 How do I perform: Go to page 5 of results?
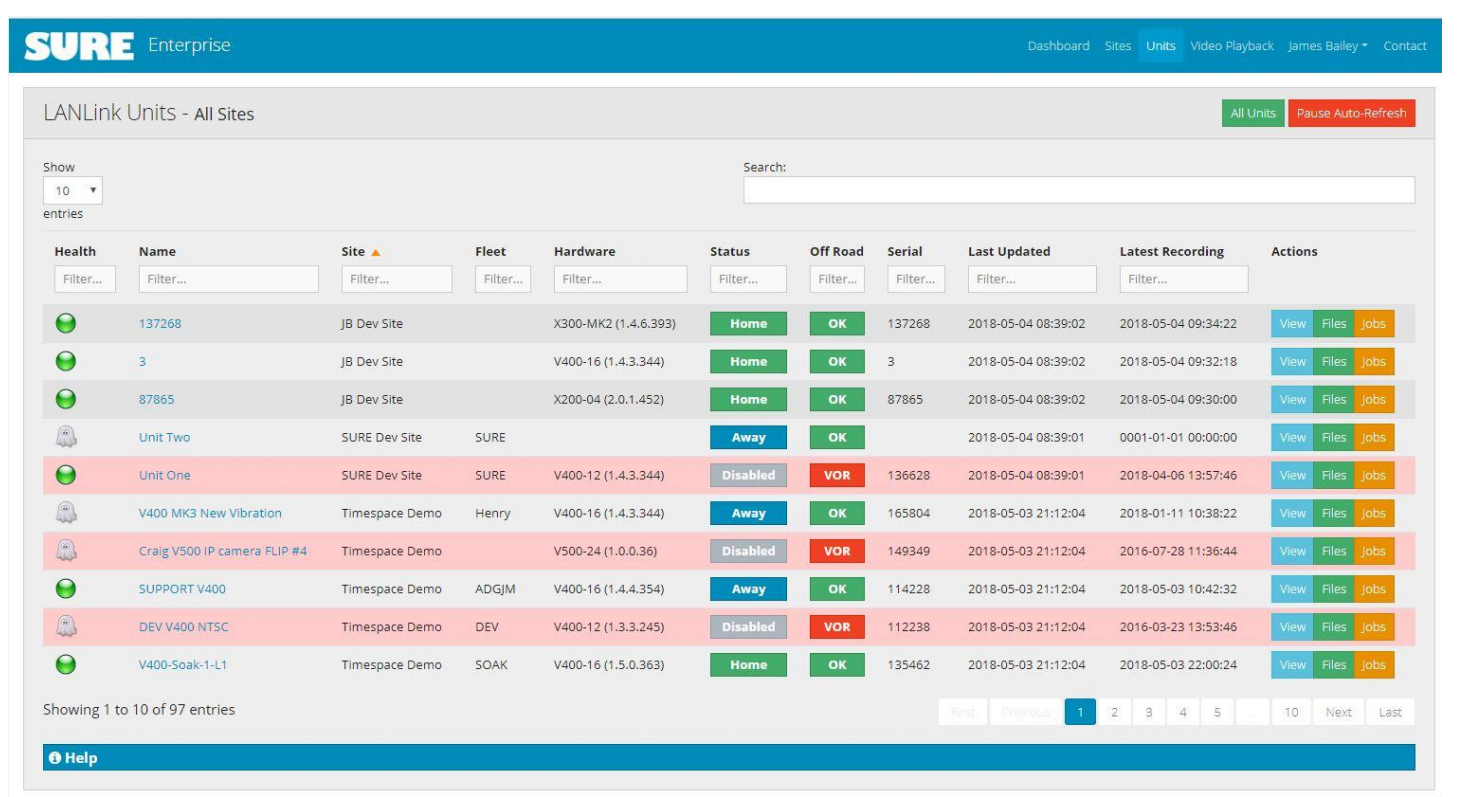[1217, 712]
